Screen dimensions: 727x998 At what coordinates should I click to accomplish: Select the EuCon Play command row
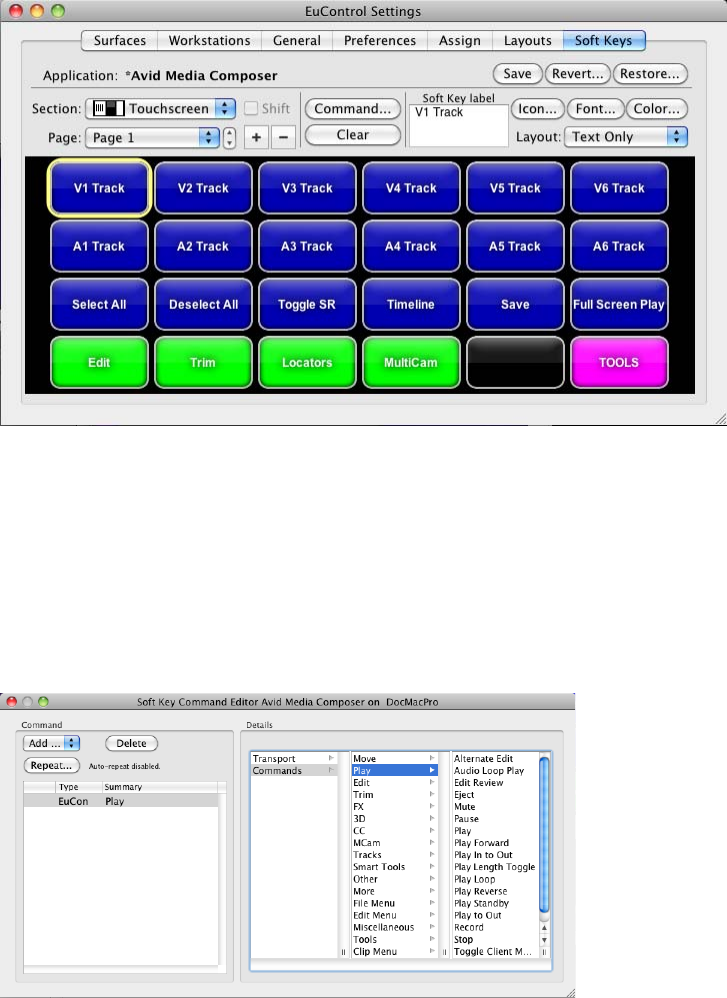121,801
